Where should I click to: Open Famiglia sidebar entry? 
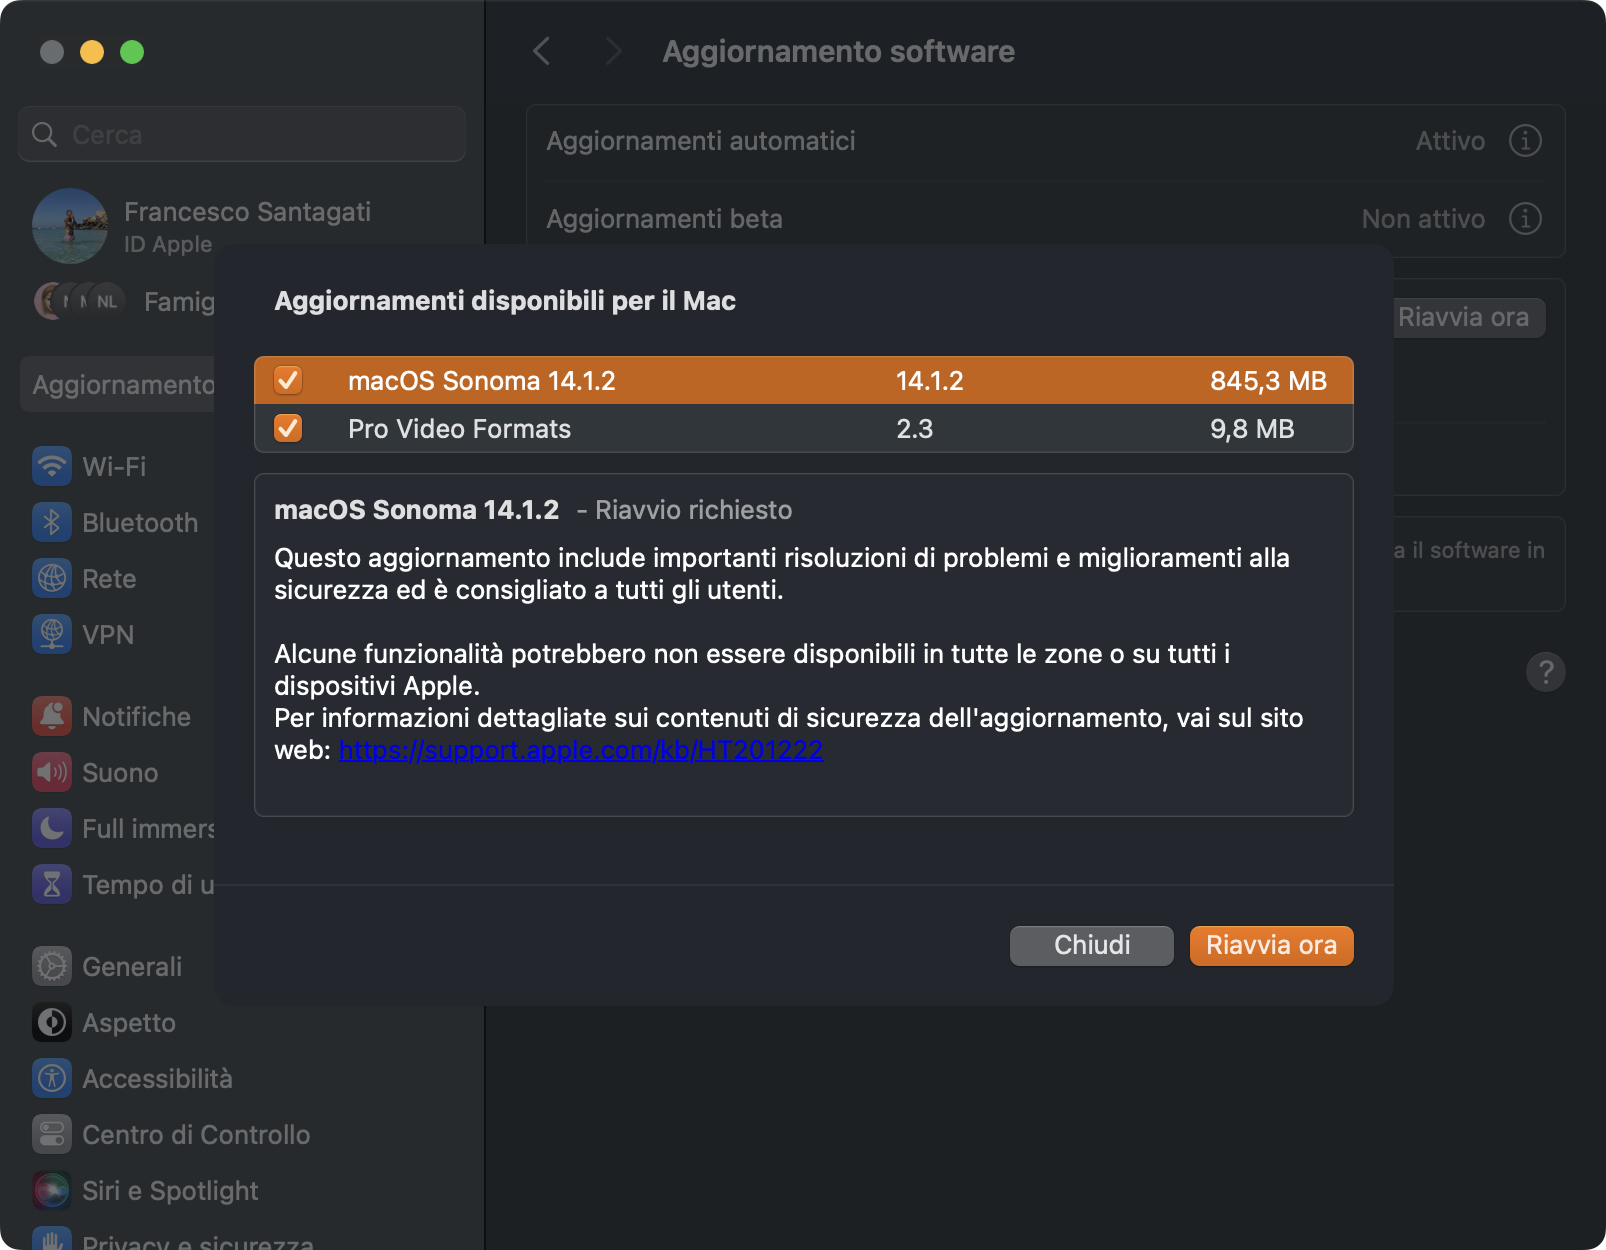179,302
